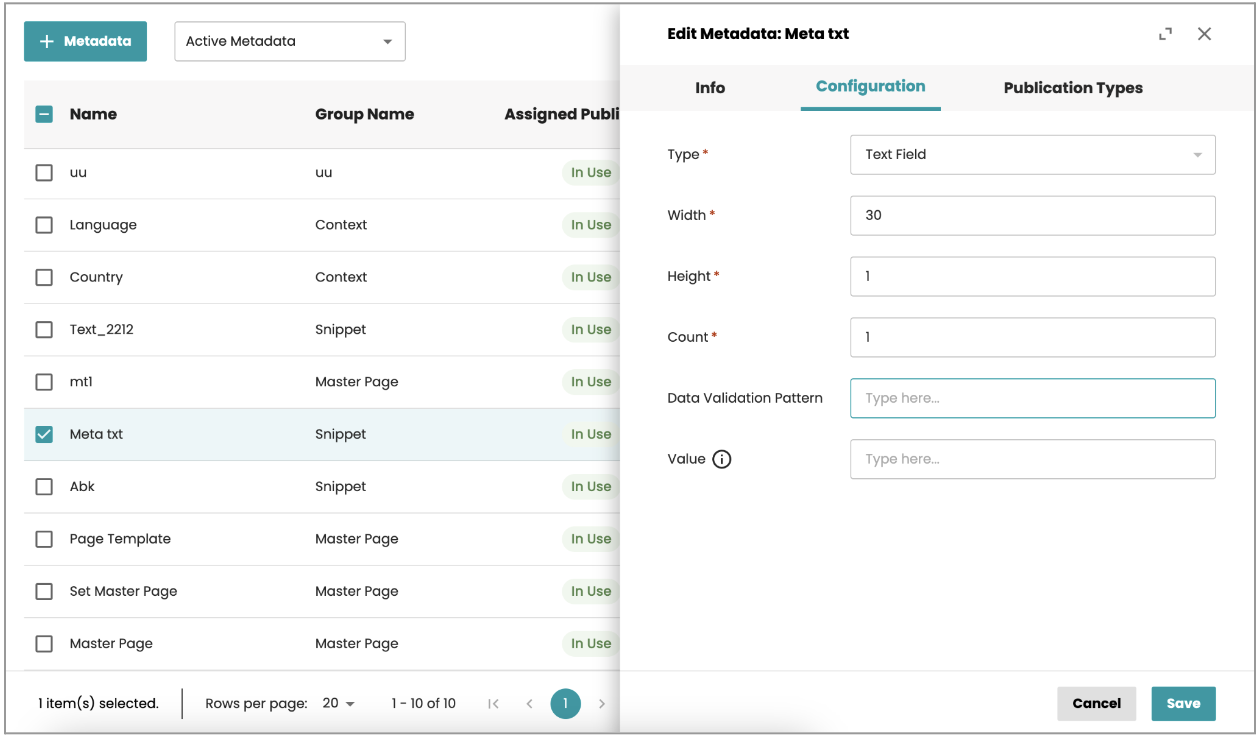This screenshot has height=736, width=1260.
Task: Cancel editing the metadata
Action: click(1096, 703)
